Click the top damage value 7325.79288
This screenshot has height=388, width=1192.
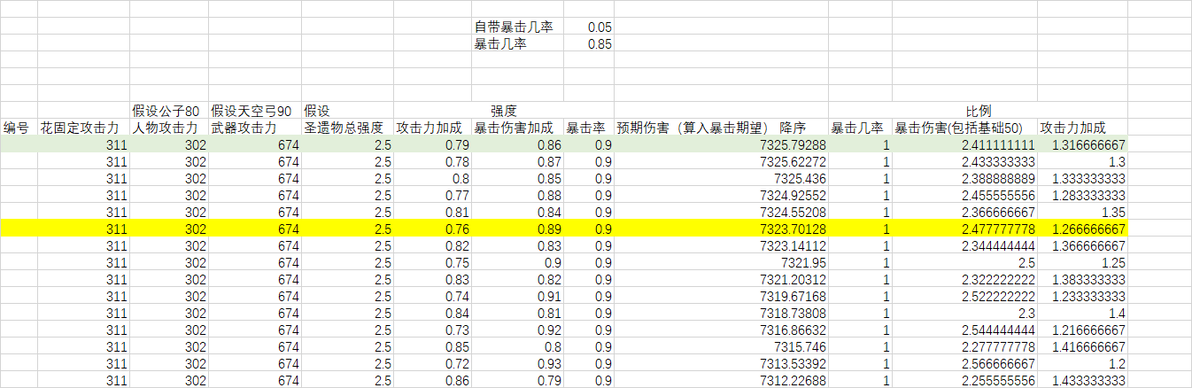point(721,145)
